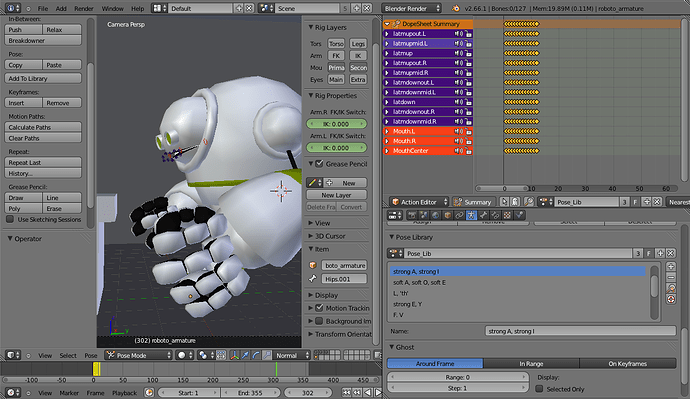The width and height of the screenshot is (690, 399).
Task: Open the Render menu in top bar
Action: click(x=84, y=8)
